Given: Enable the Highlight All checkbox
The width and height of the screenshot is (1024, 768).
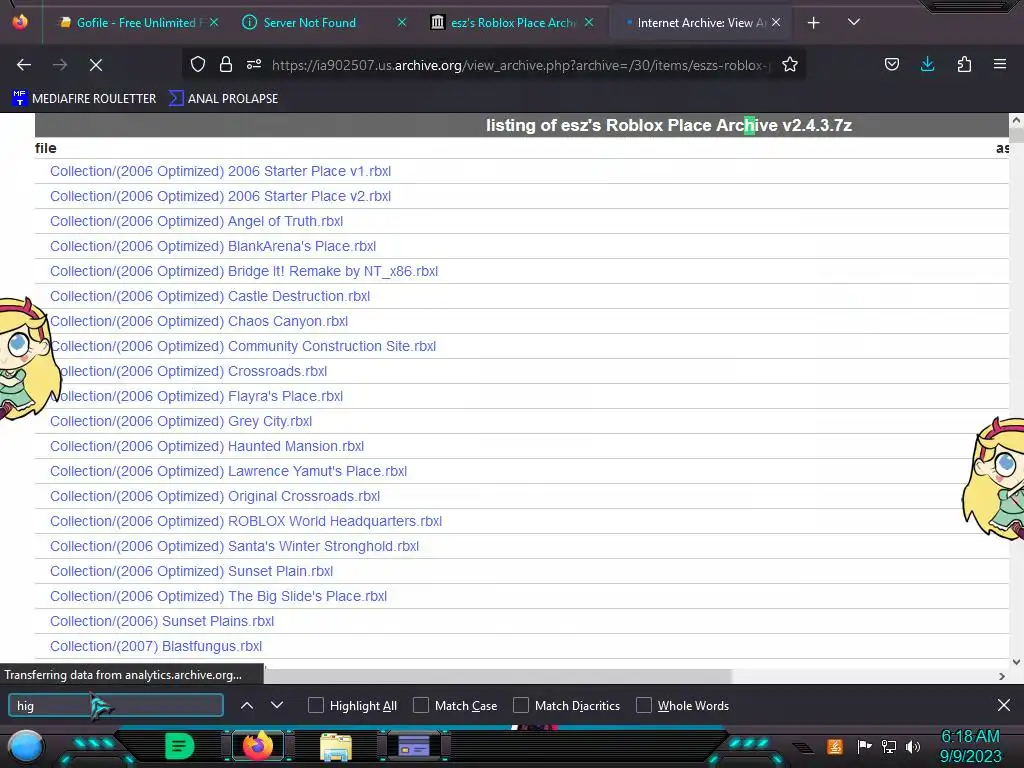Looking at the screenshot, I should click(x=315, y=705).
